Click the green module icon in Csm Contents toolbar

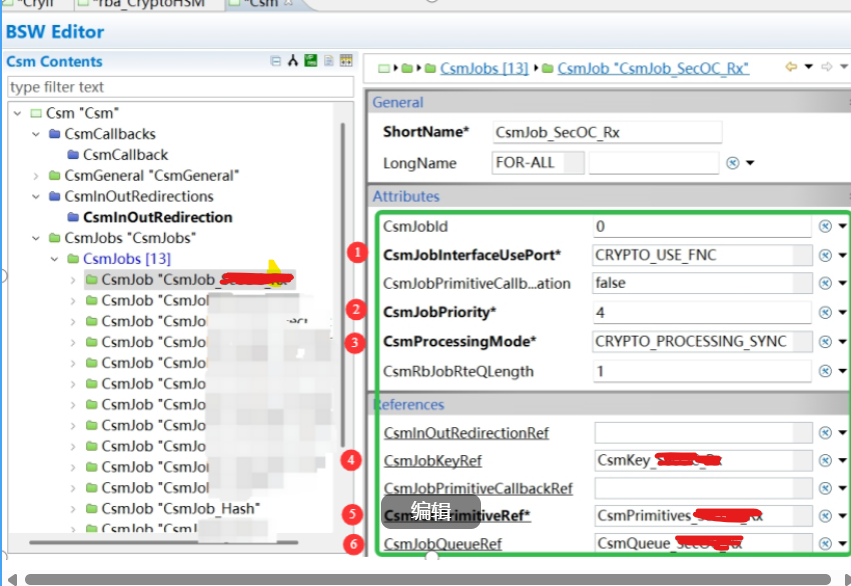coord(309,61)
